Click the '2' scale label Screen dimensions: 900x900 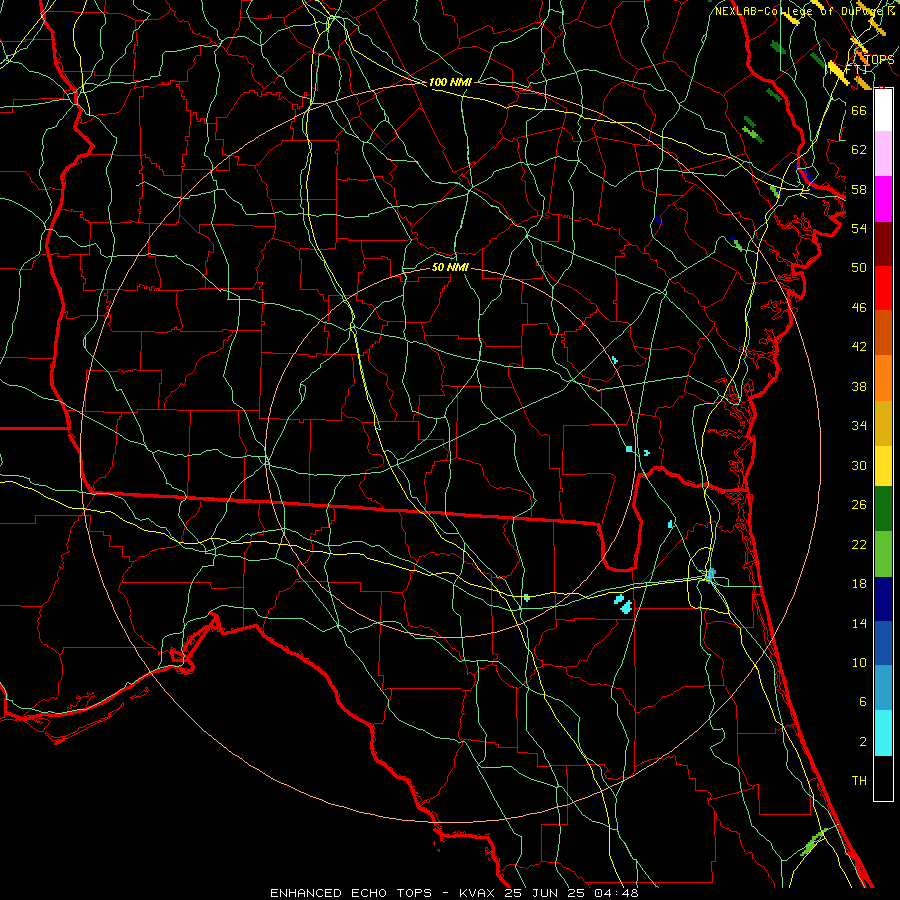tap(863, 742)
